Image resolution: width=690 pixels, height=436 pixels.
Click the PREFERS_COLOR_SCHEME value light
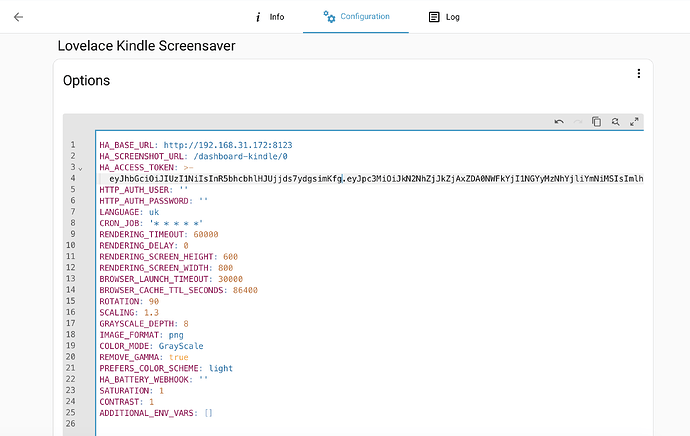point(220,368)
